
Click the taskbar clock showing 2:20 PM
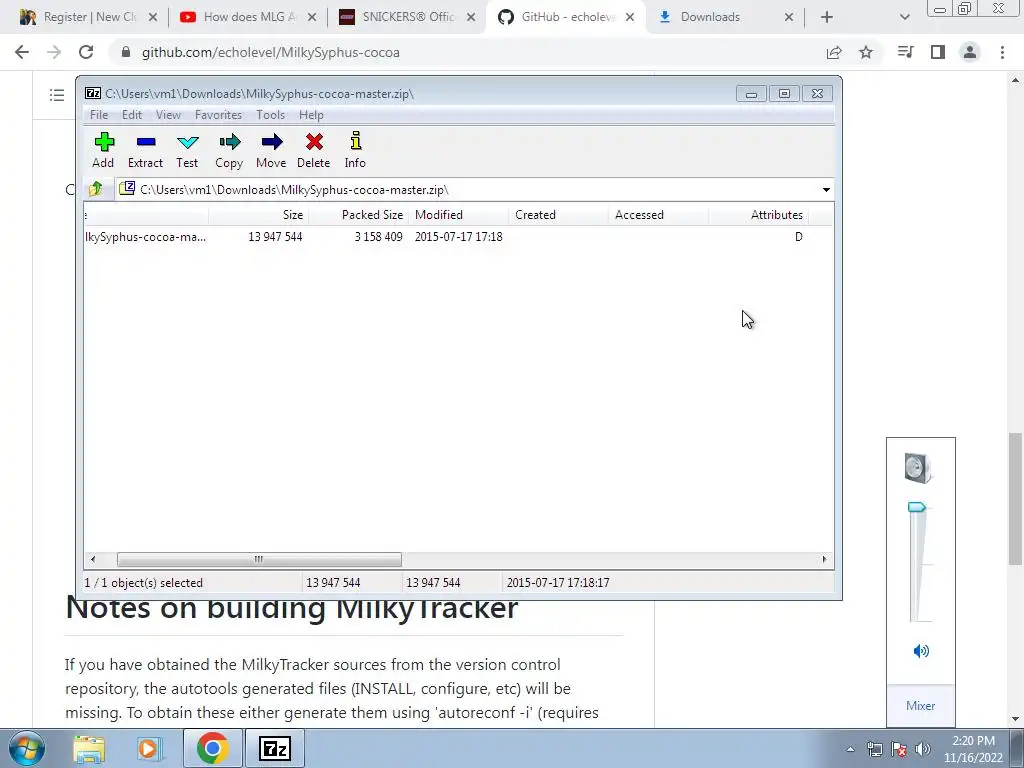point(973,749)
